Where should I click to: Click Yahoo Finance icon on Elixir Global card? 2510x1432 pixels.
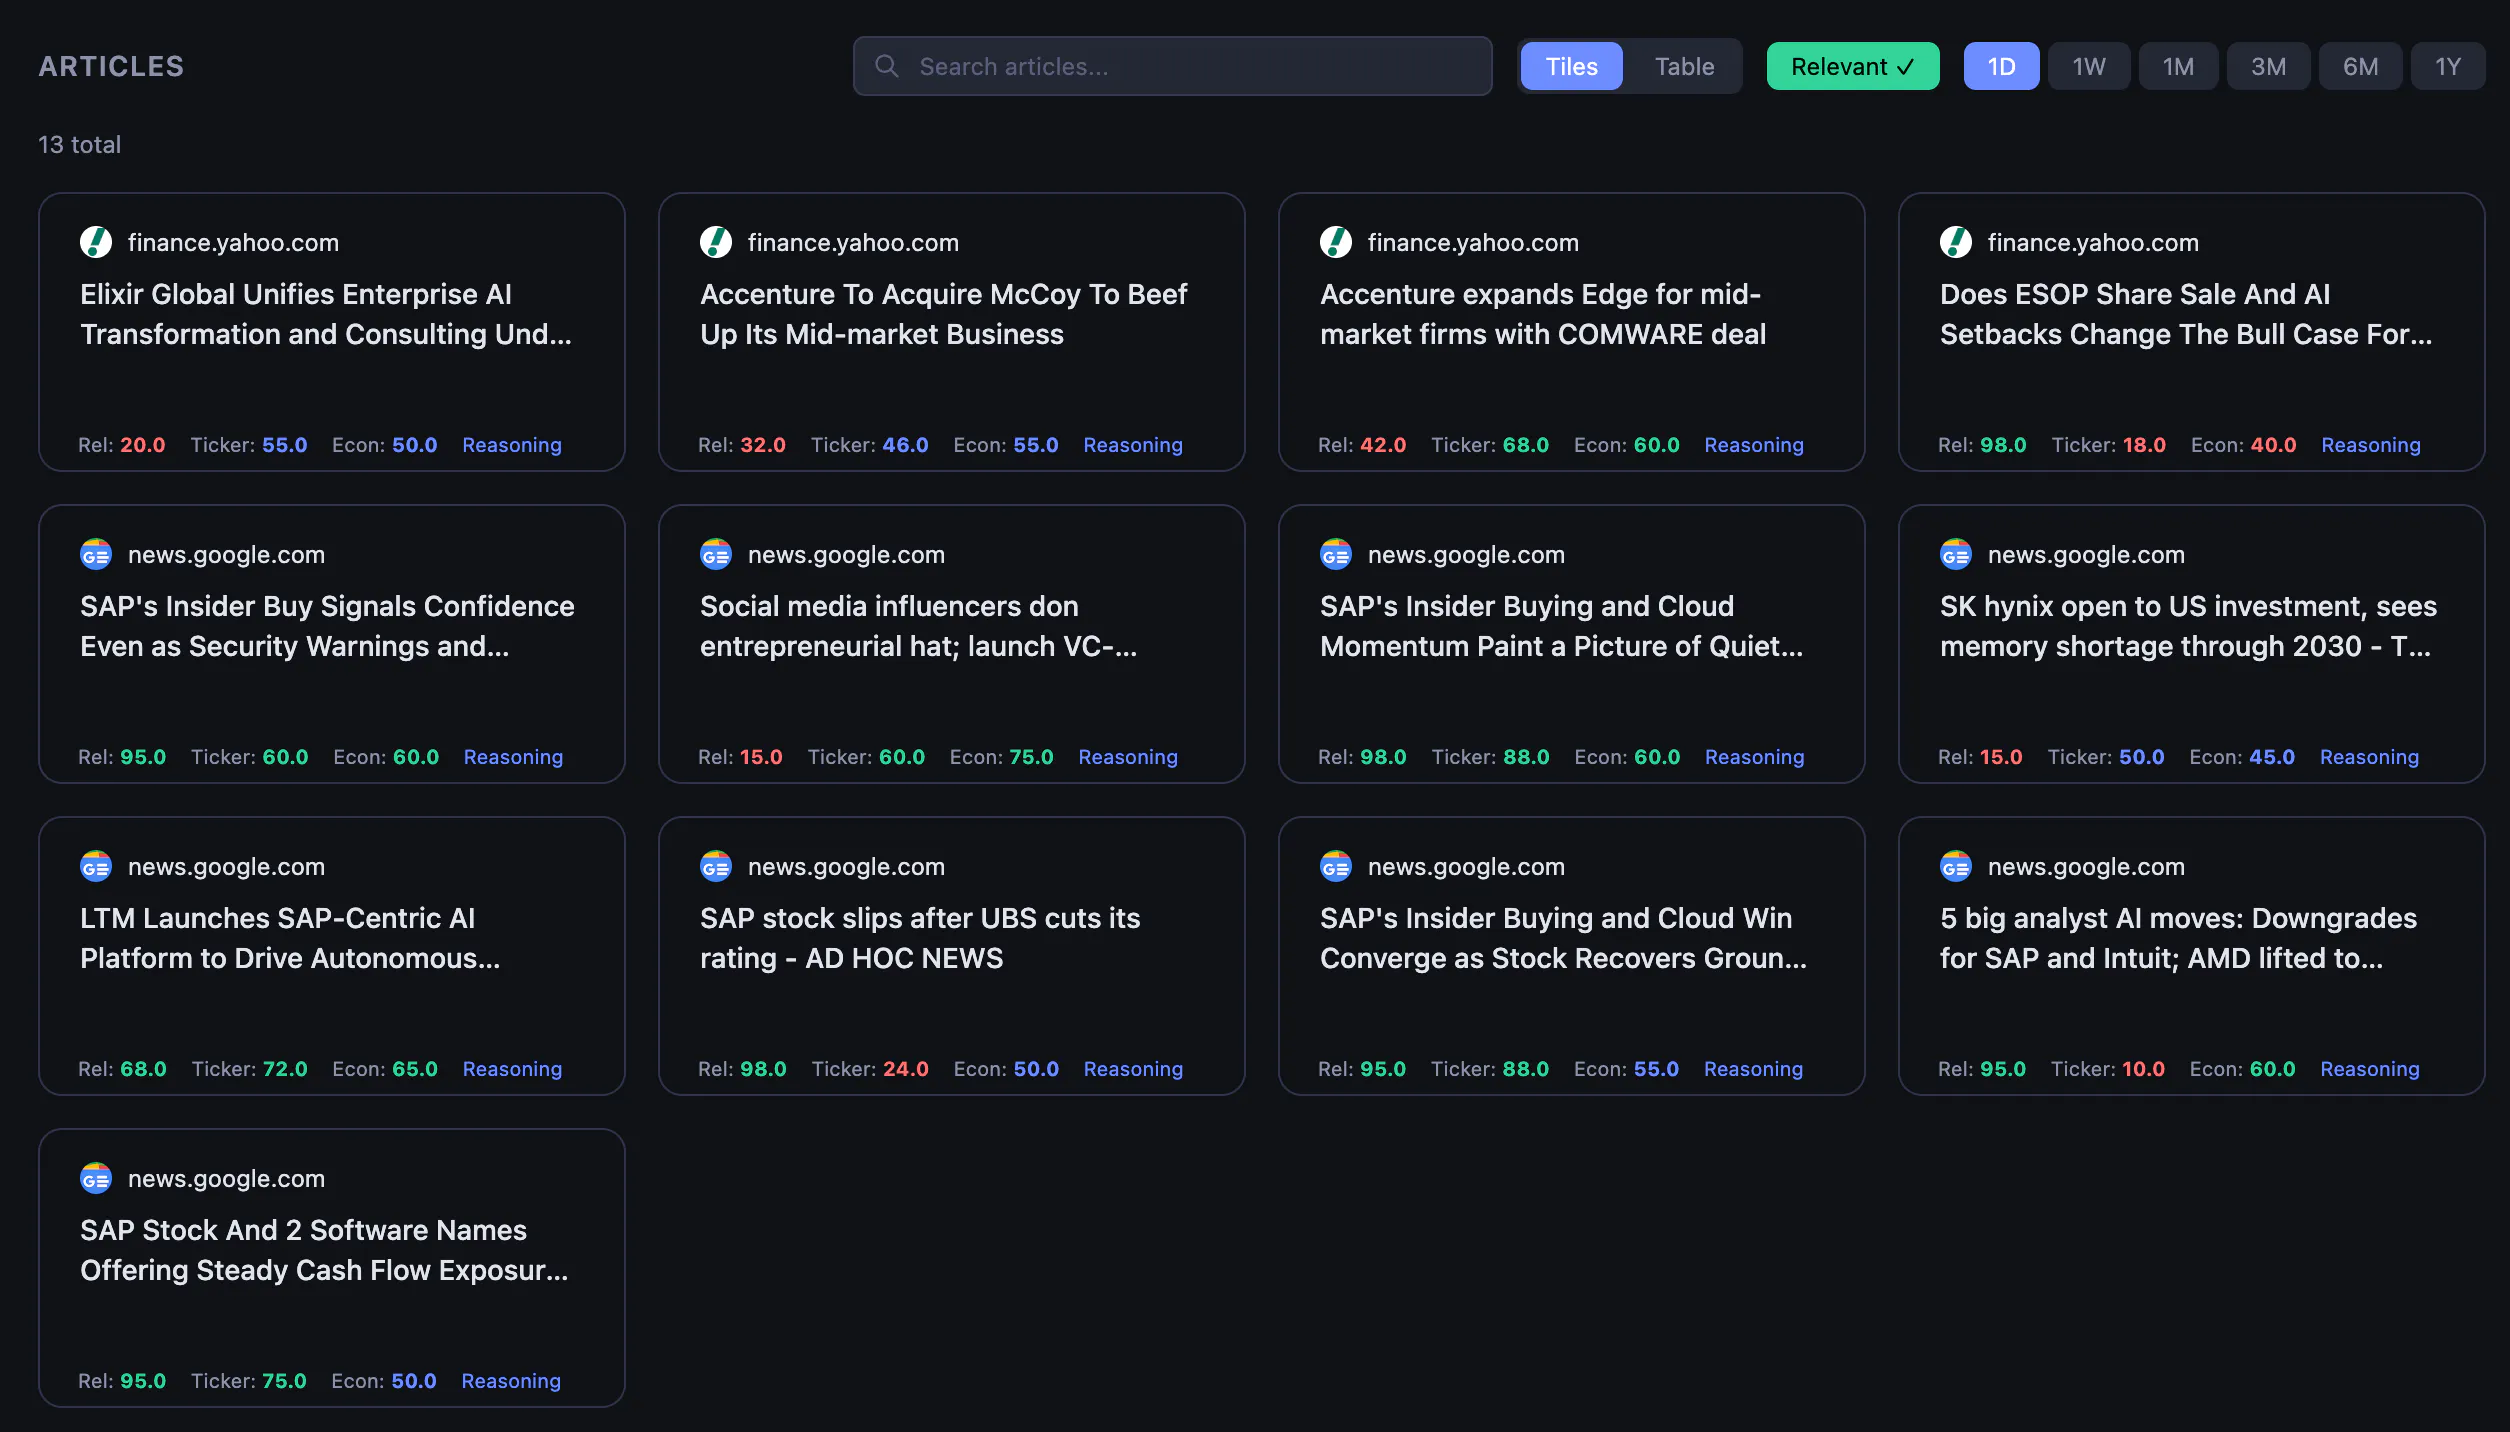pos(96,242)
